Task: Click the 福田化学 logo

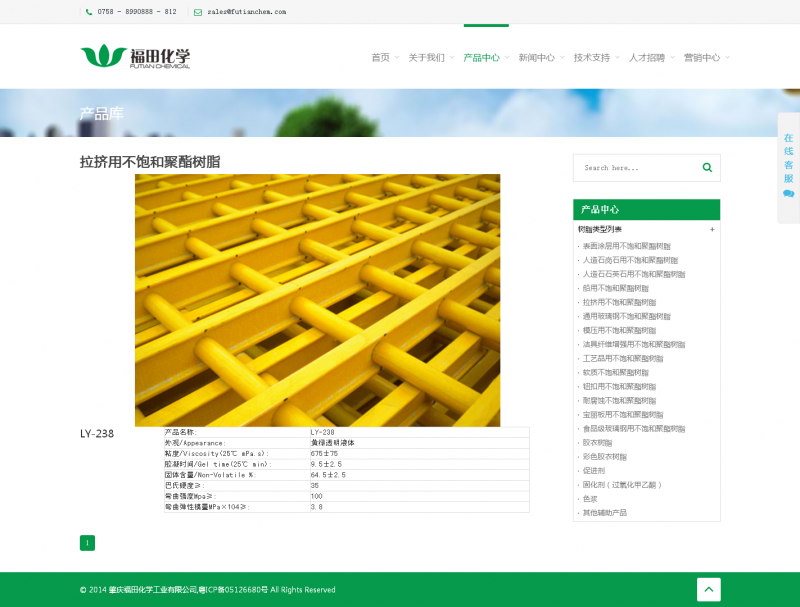Action: click(x=135, y=56)
